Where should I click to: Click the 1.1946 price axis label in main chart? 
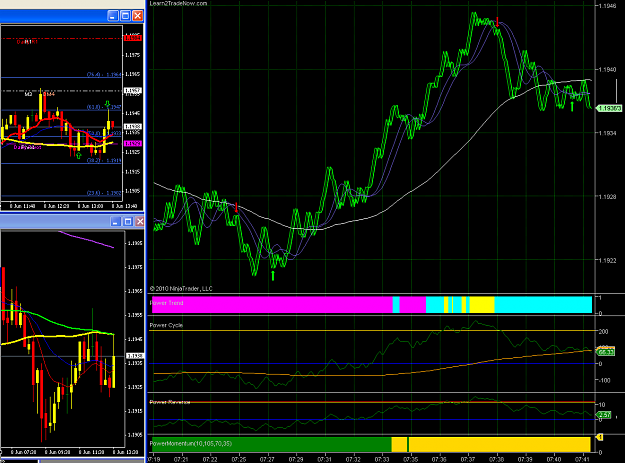coord(607,6)
